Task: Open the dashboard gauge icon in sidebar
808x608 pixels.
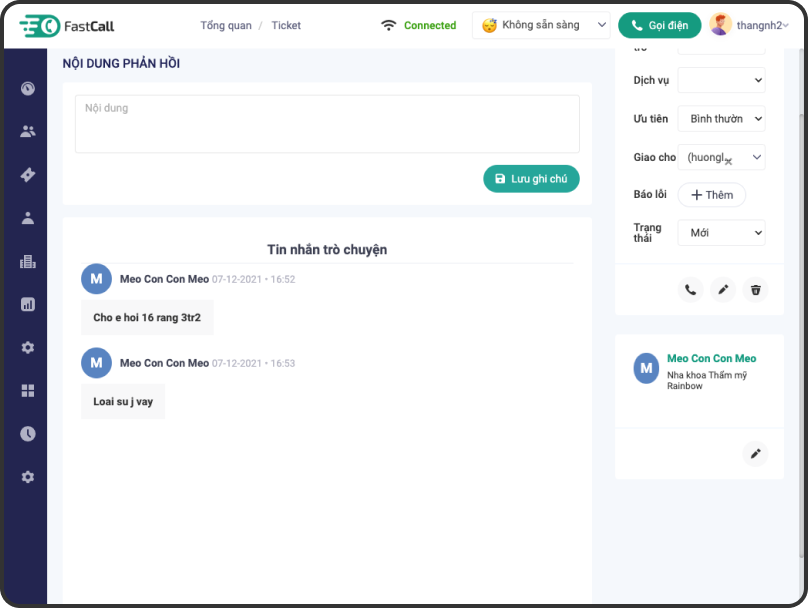Action: 28,88
